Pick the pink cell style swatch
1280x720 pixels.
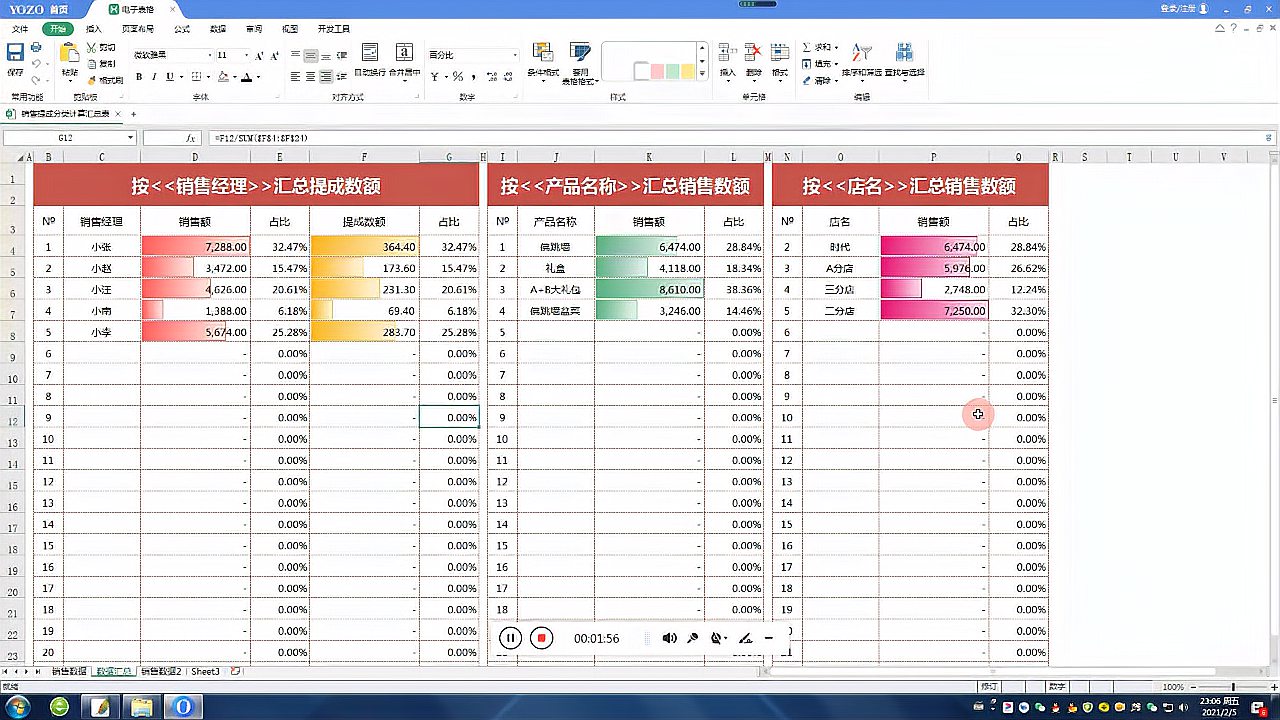(x=656, y=71)
